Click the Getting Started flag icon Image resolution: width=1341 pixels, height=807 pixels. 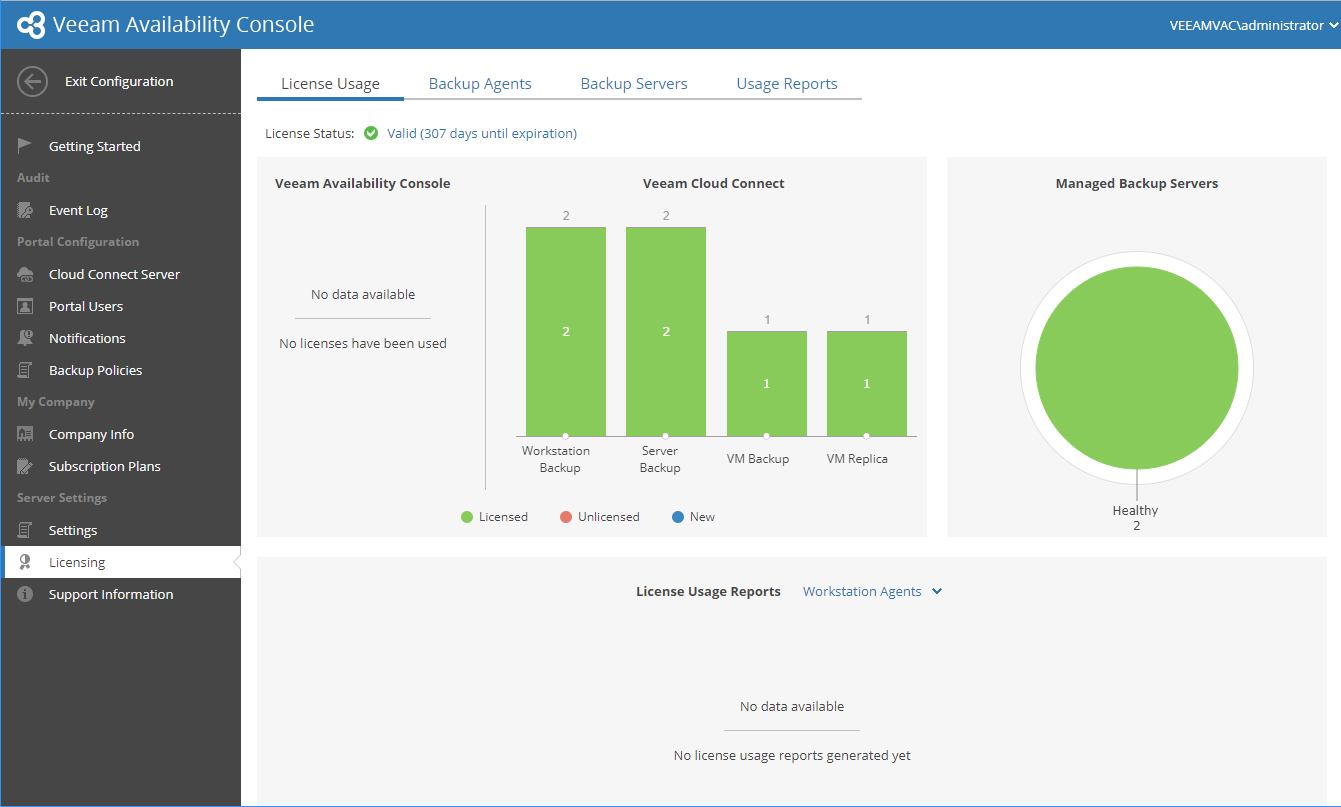[26, 146]
